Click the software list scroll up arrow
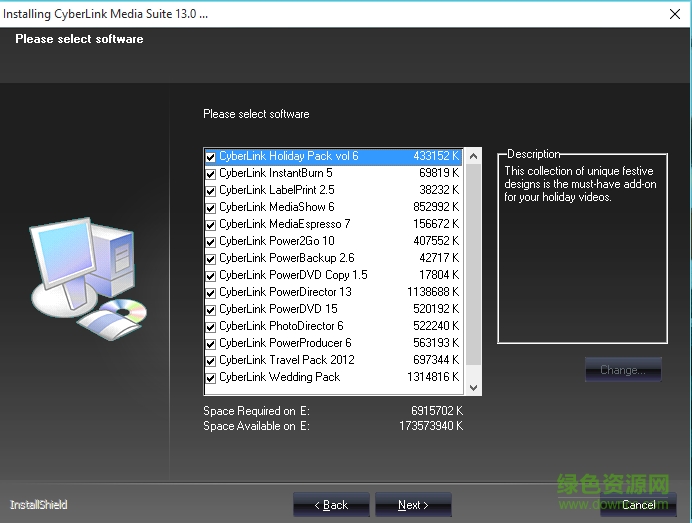 (x=474, y=157)
